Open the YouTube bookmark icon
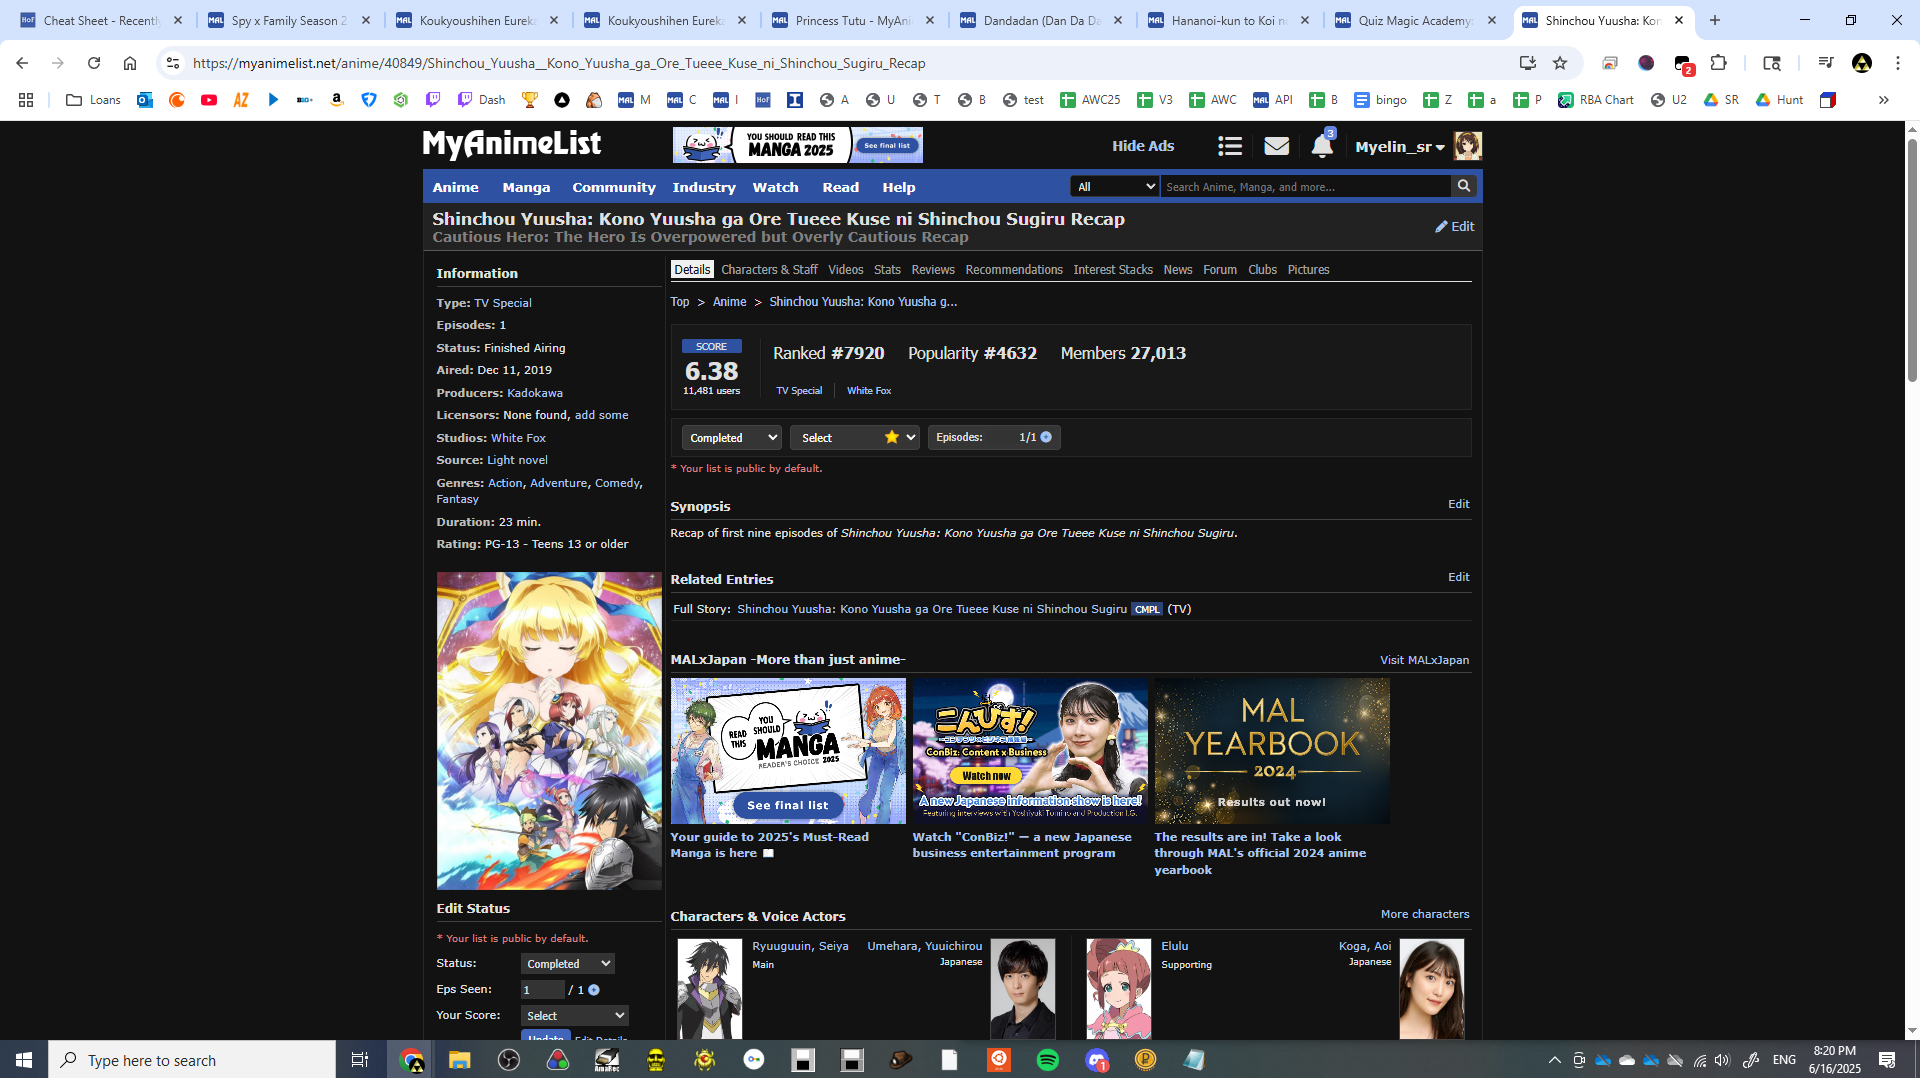The height and width of the screenshot is (1078, 1920). (x=209, y=100)
